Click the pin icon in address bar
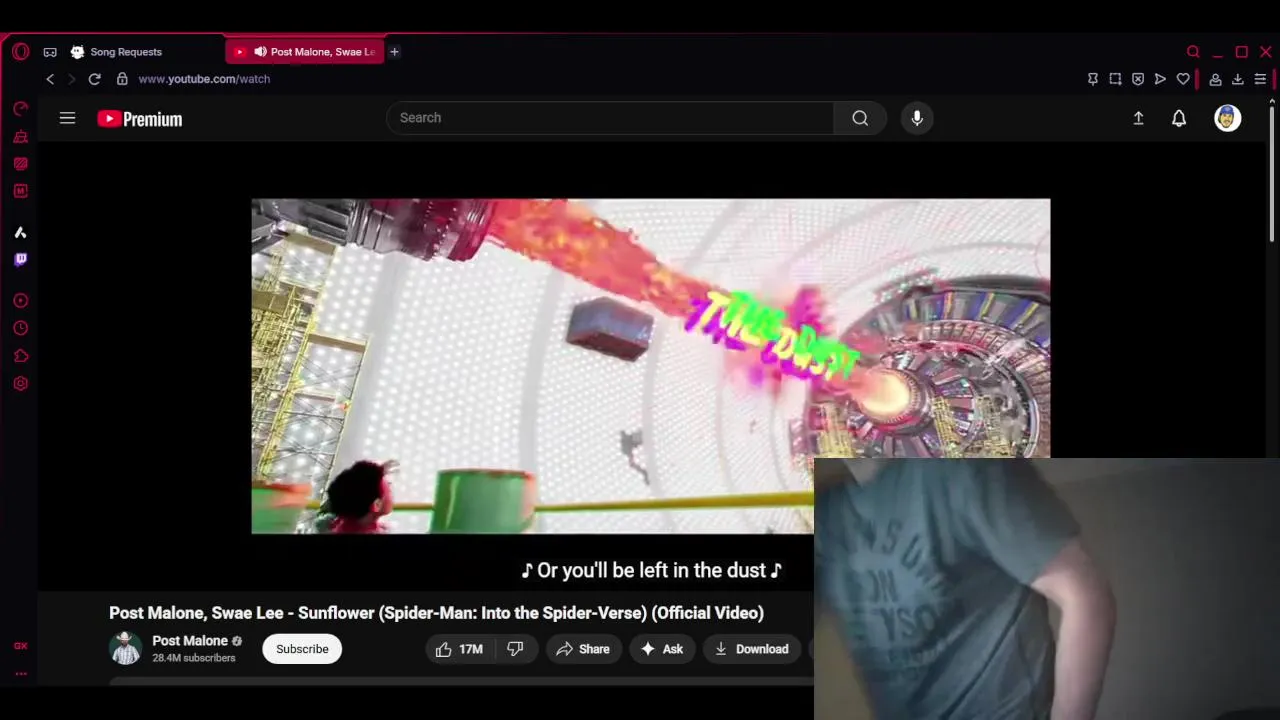1280x720 pixels. pyautogui.click(x=1093, y=79)
